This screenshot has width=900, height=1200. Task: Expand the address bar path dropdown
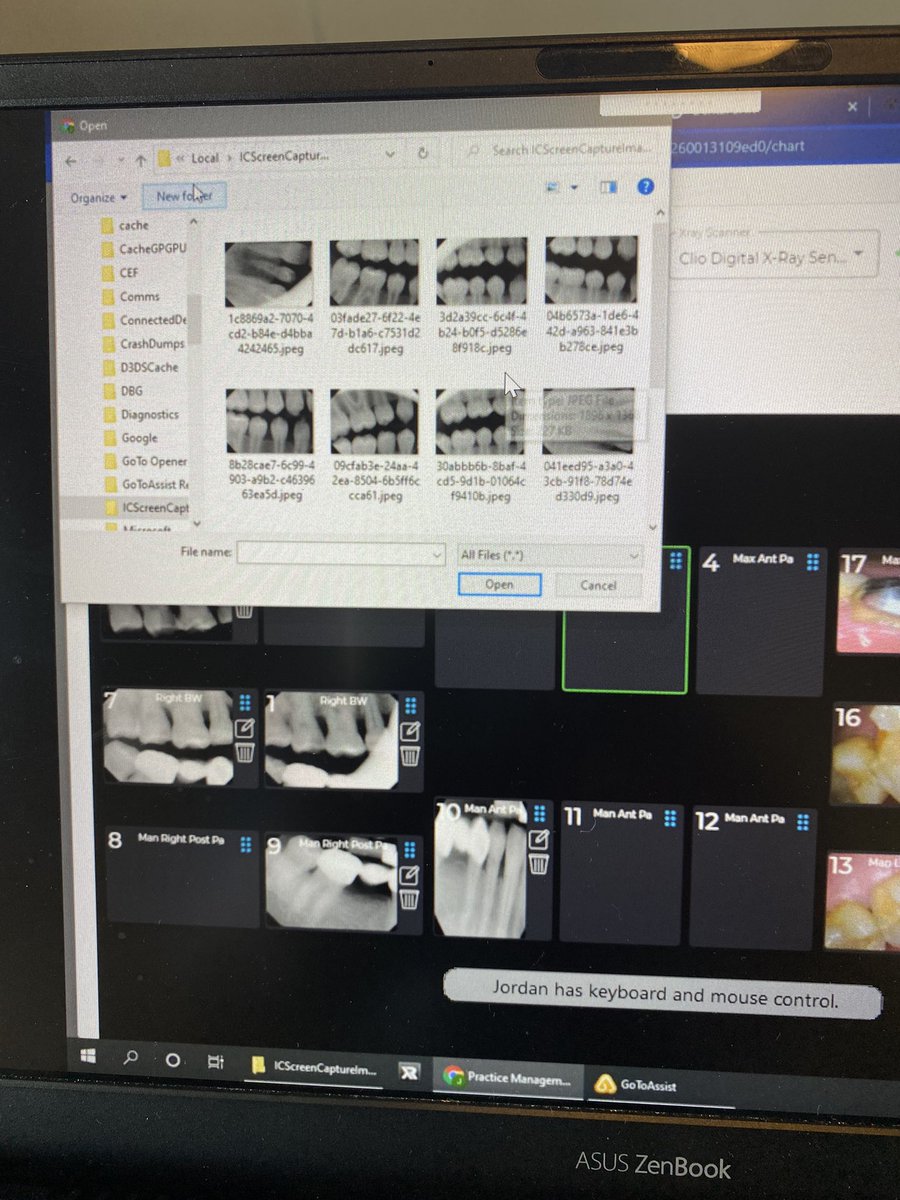point(392,155)
